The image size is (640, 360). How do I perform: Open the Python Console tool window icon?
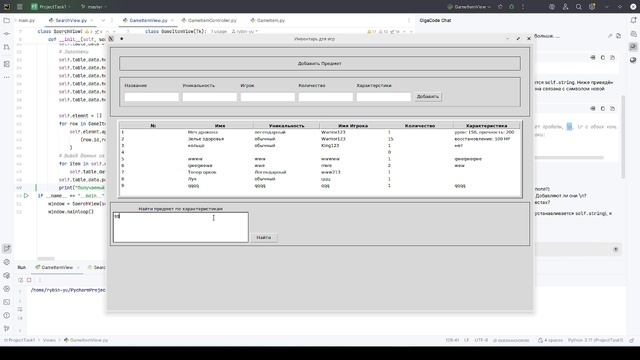(7, 262)
